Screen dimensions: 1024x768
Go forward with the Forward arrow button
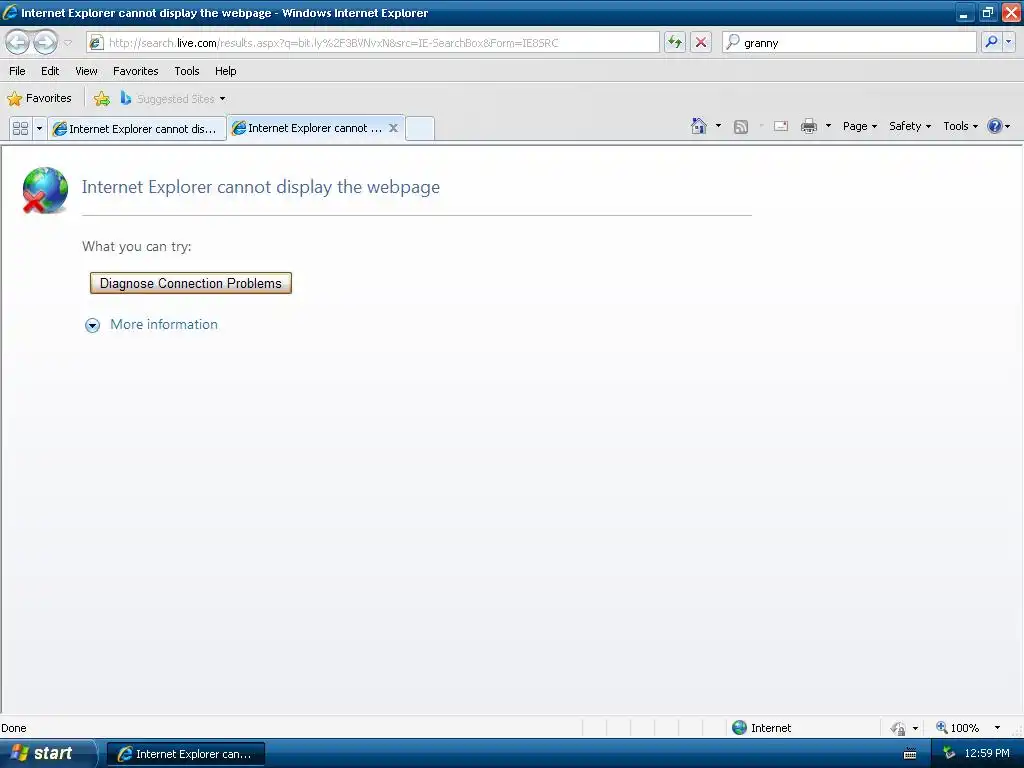click(45, 42)
